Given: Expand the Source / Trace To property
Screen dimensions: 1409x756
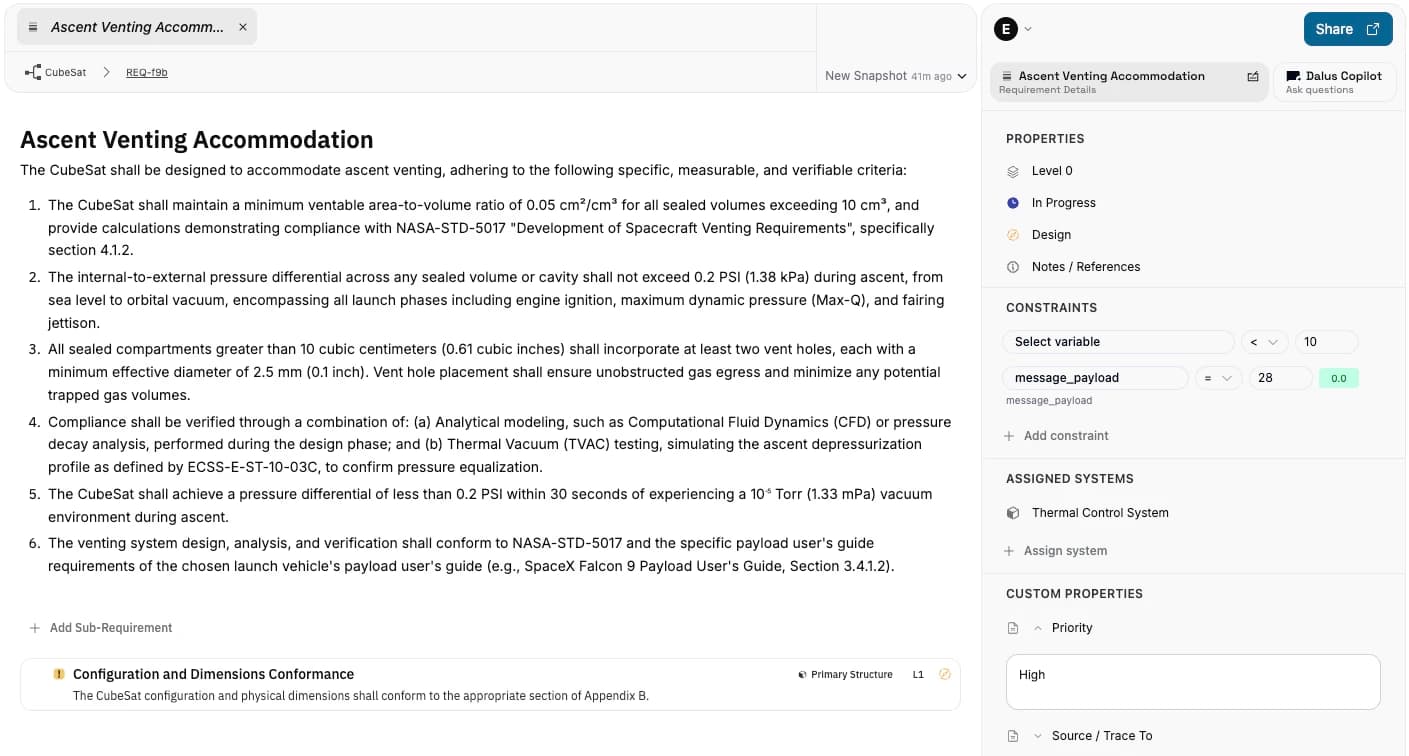Looking at the screenshot, I should pyautogui.click(x=1037, y=736).
